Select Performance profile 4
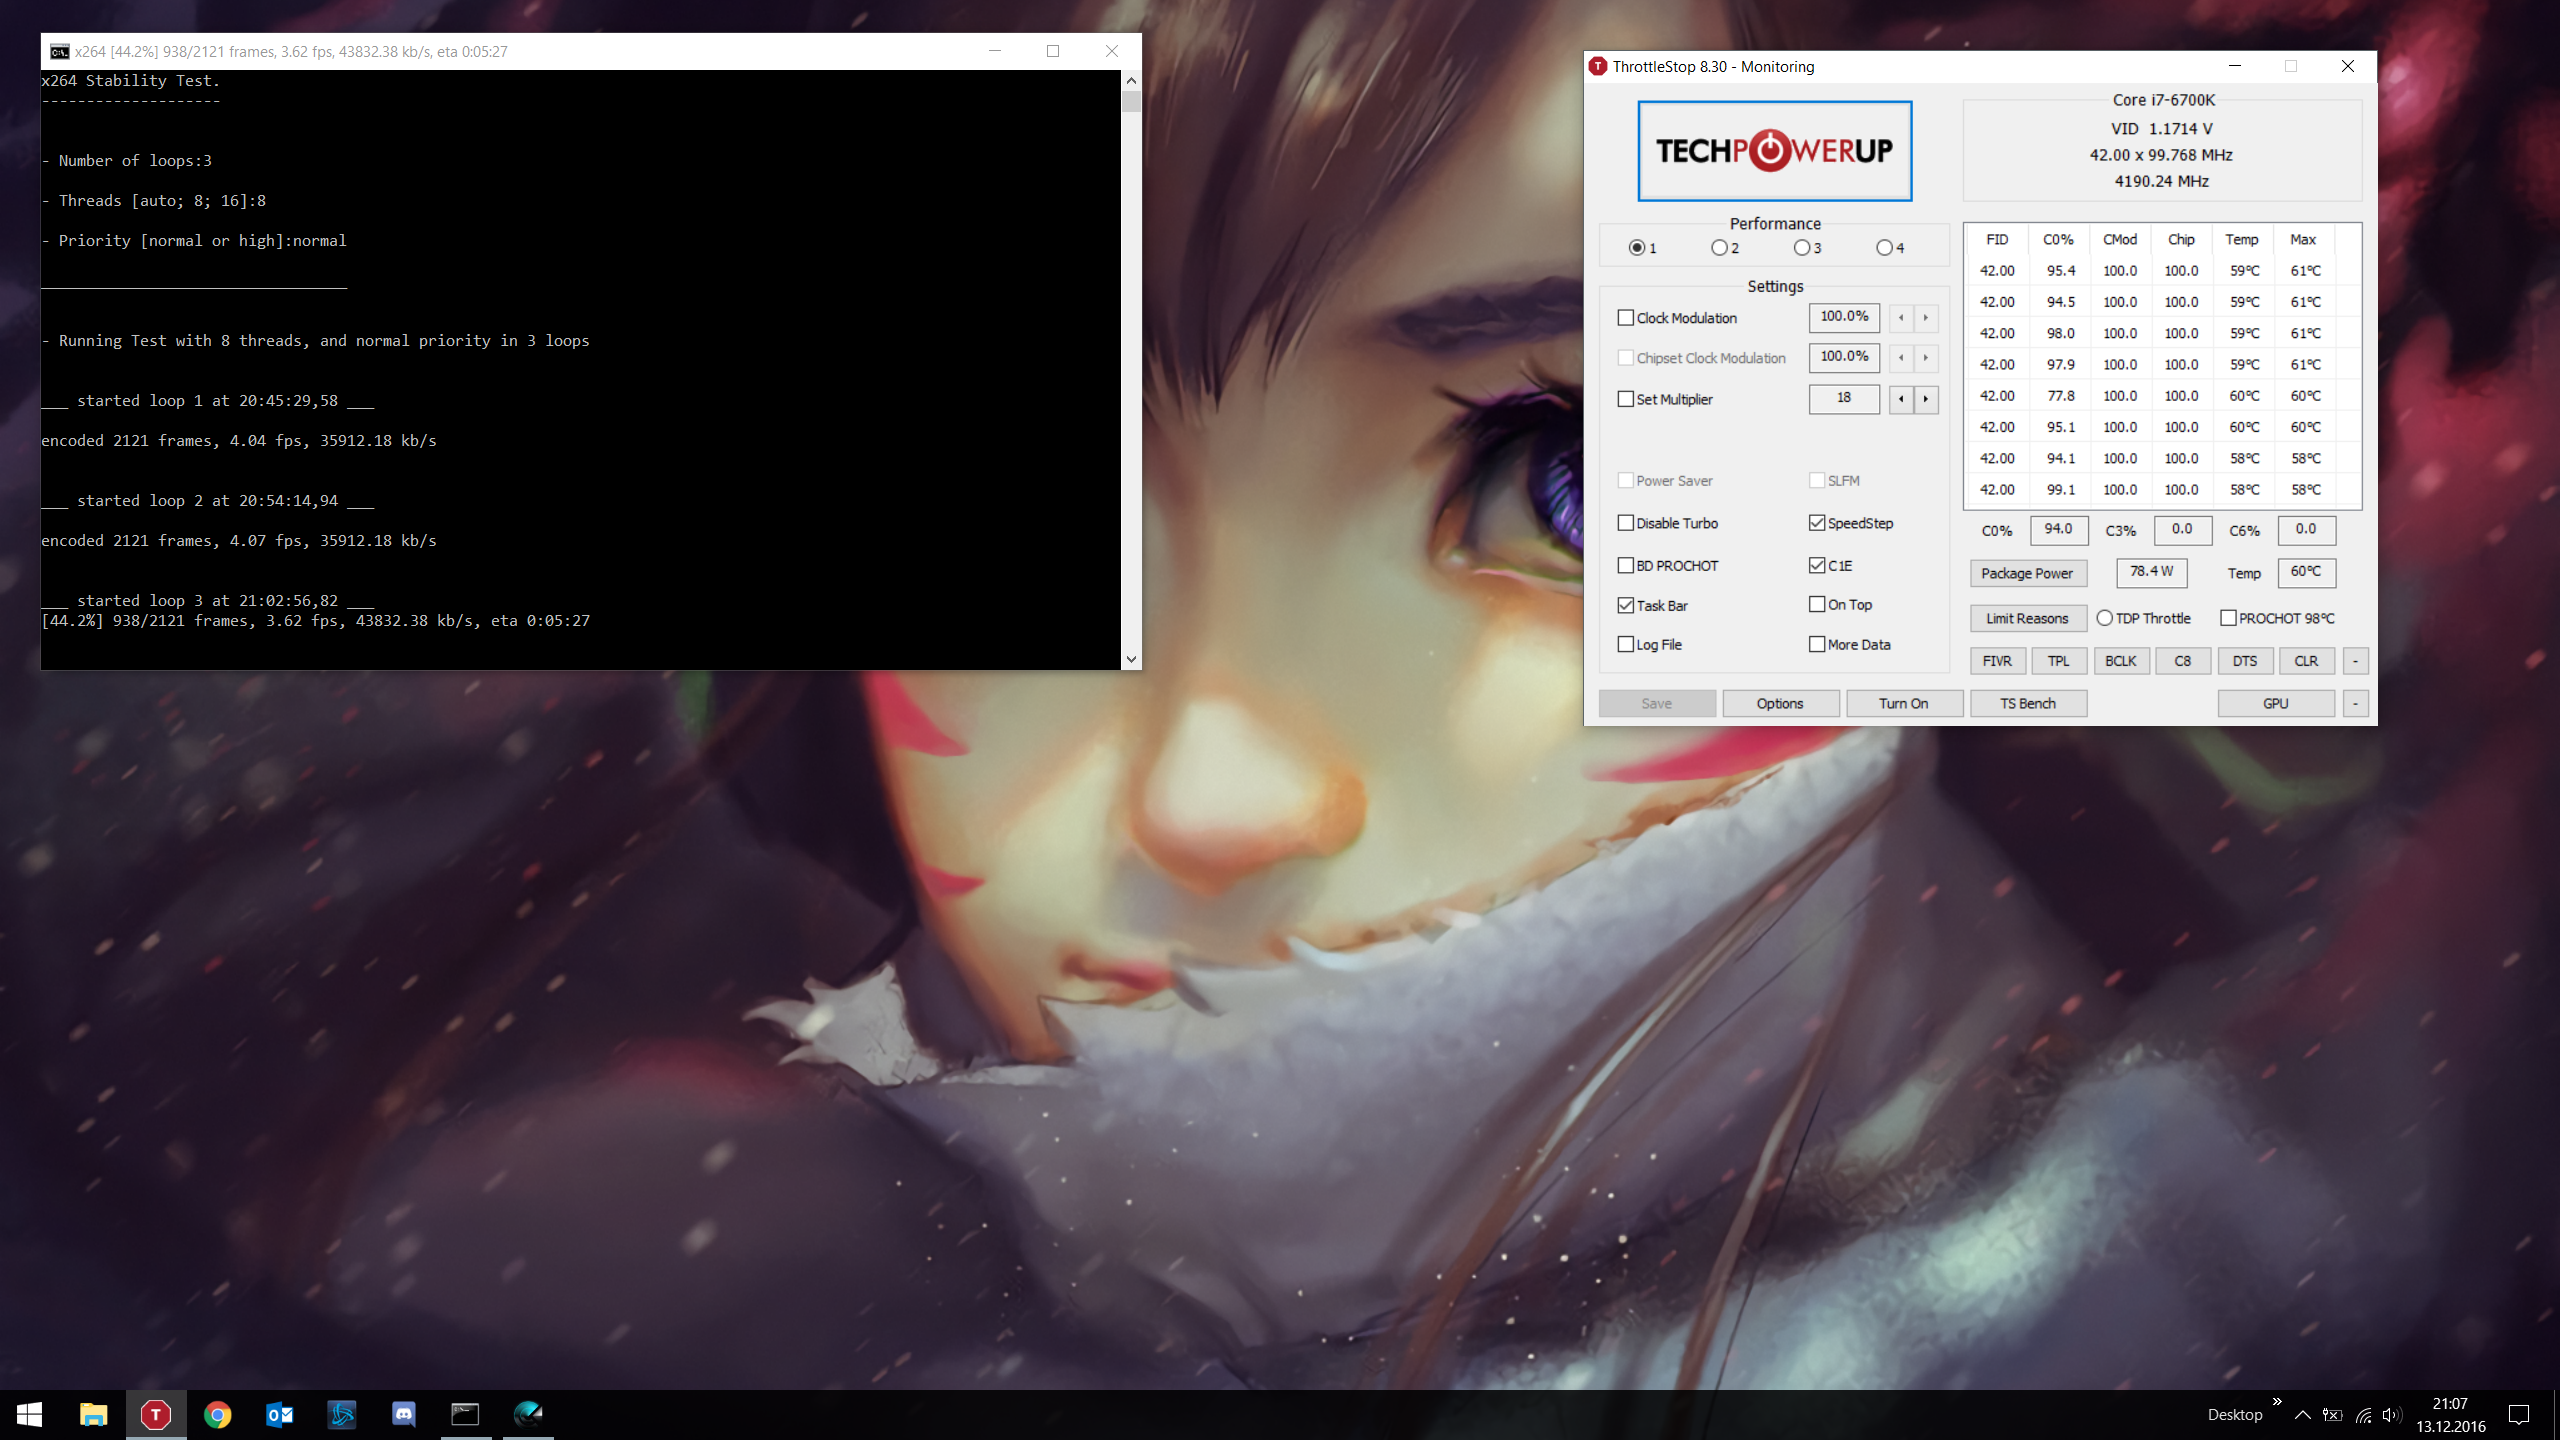Viewport: 2560px width, 1440px height. coord(1884,248)
